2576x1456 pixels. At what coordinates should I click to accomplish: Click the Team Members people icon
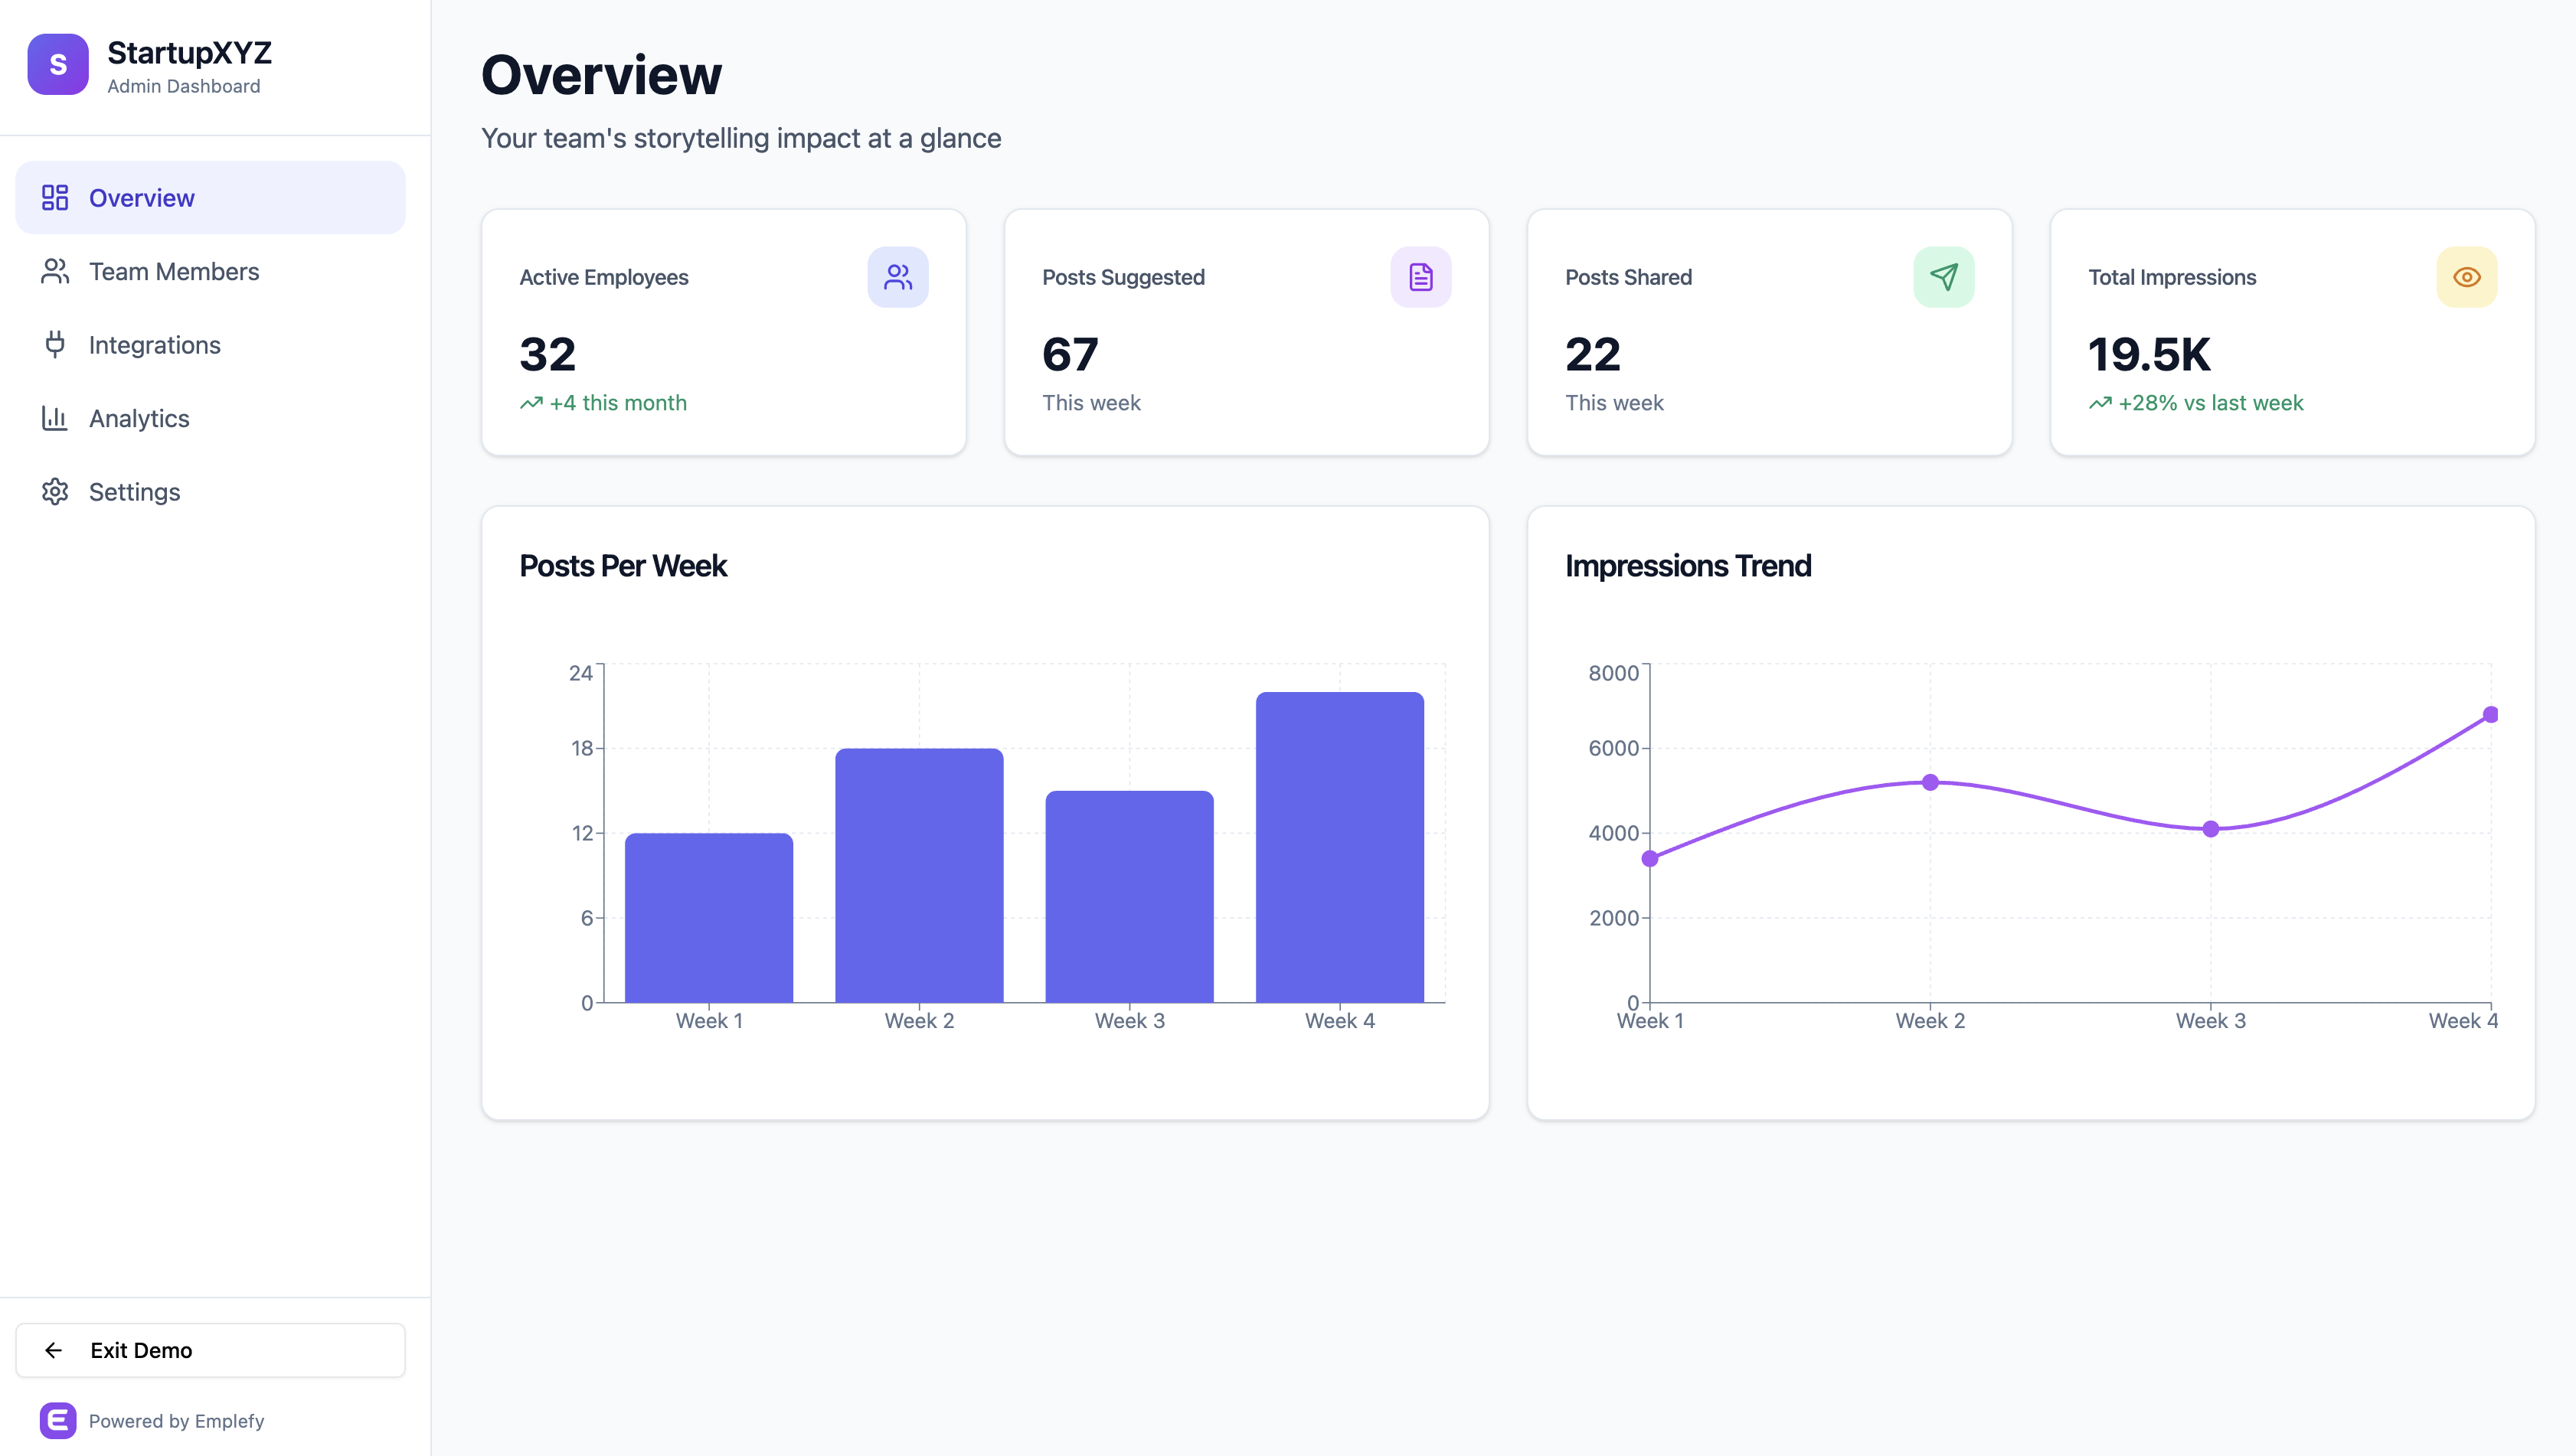click(54, 271)
